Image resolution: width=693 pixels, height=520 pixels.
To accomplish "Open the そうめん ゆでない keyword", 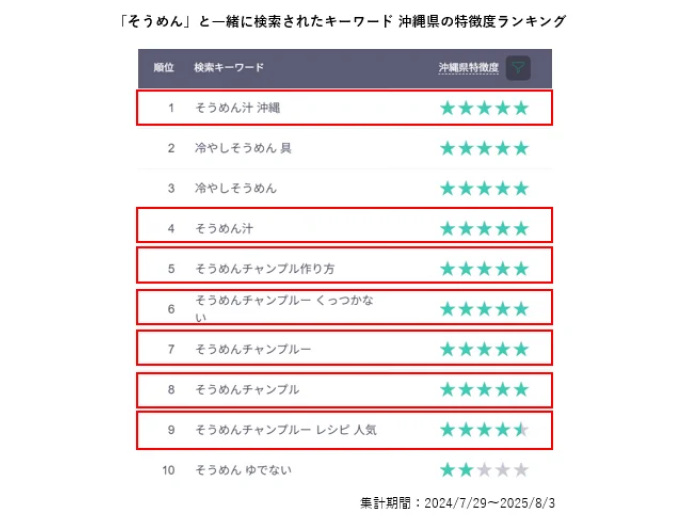I will coord(244,470).
